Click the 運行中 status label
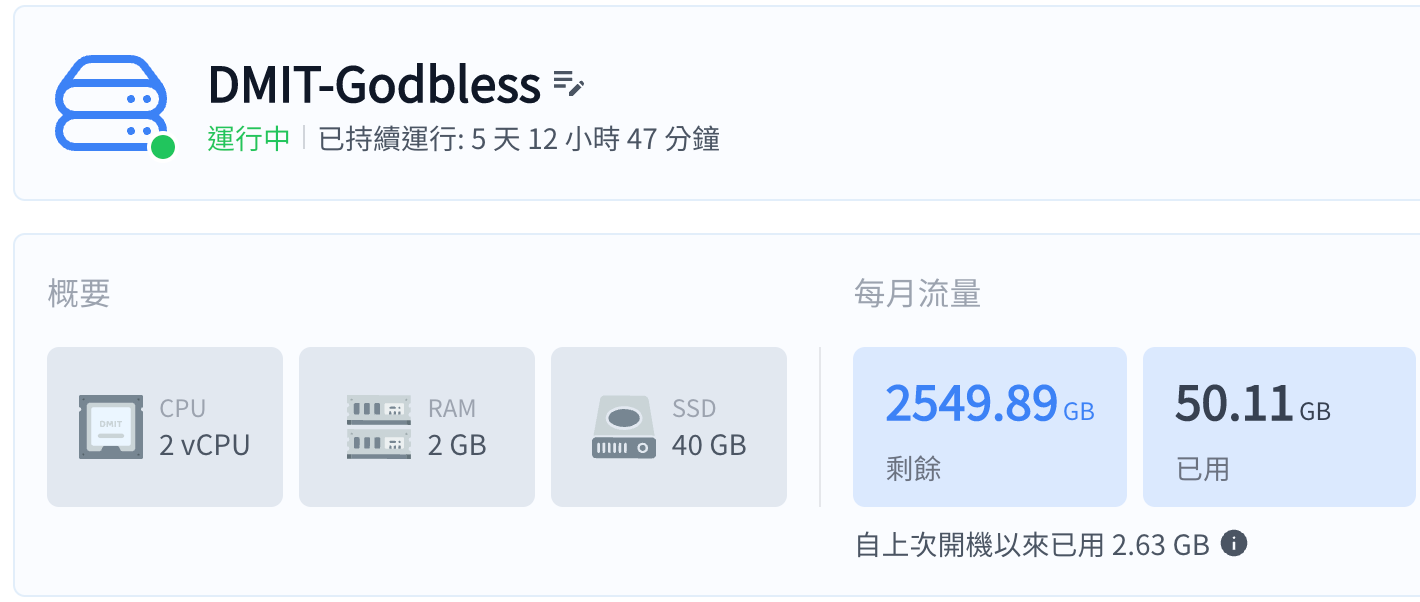This screenshot has width=1420, height=602. pyautogui.click(x=249, y=139)
